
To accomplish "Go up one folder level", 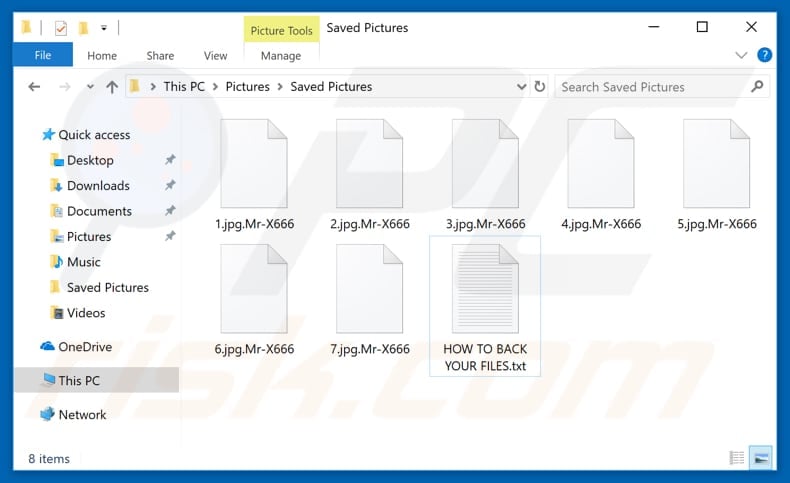I will pyautogui.click(x=112, y=87).
